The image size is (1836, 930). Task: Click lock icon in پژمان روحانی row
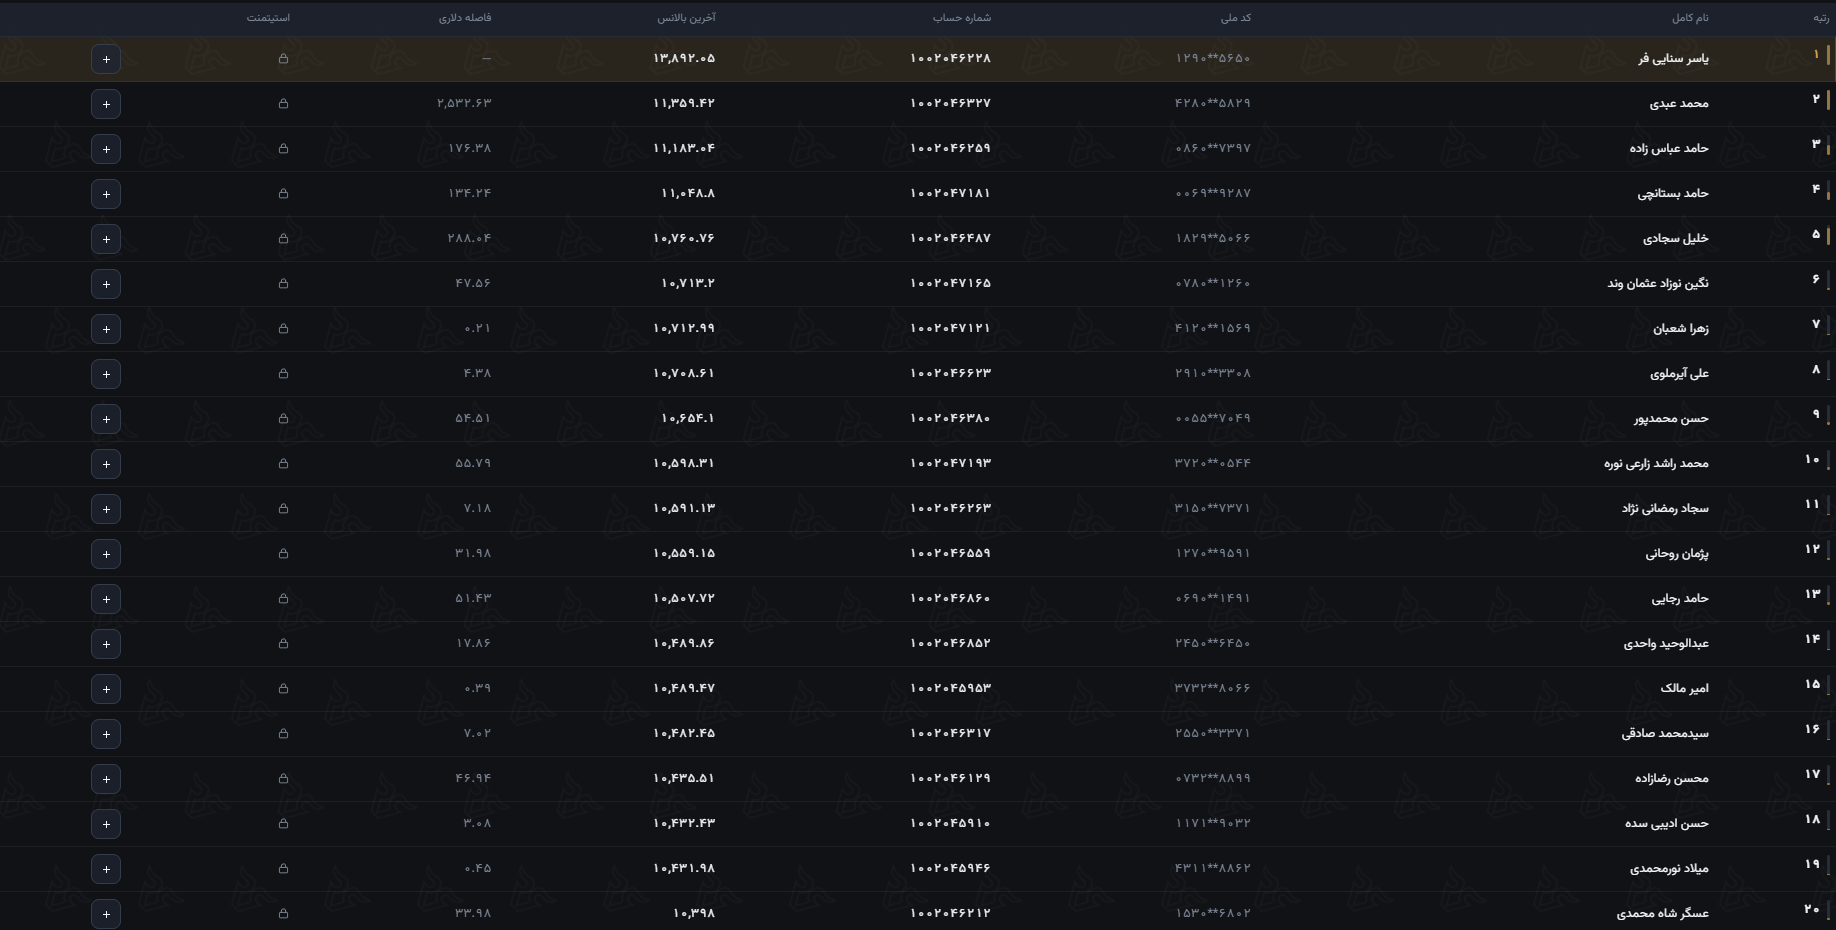coord(283,554)
